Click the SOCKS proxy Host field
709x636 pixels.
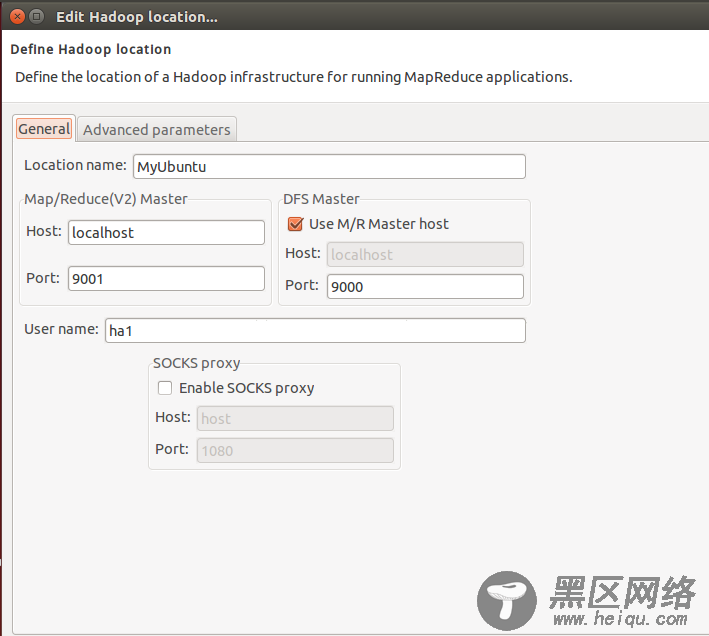(295, 418)
